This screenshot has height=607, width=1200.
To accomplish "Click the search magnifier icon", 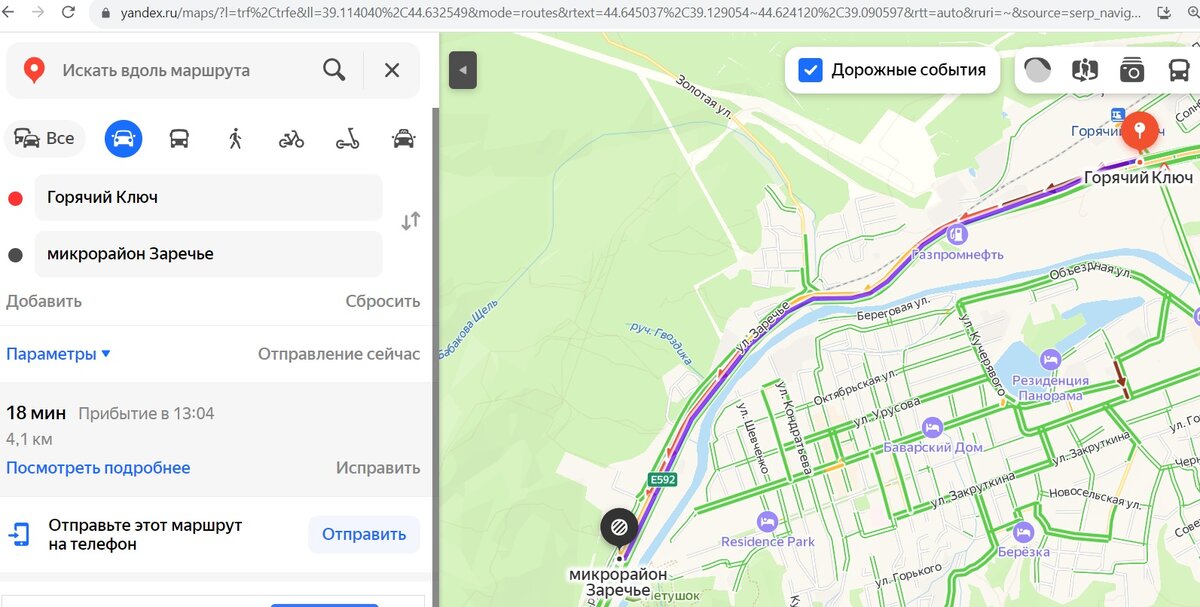I will [x=334, y=70].
